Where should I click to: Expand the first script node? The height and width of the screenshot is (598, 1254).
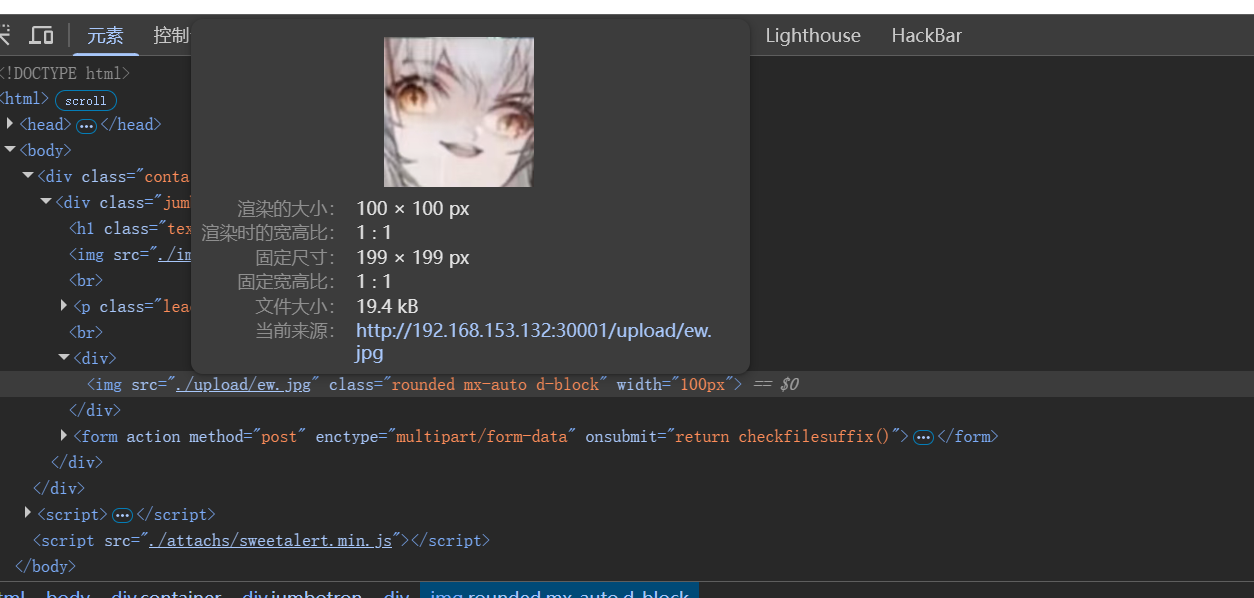pos(28,514)
